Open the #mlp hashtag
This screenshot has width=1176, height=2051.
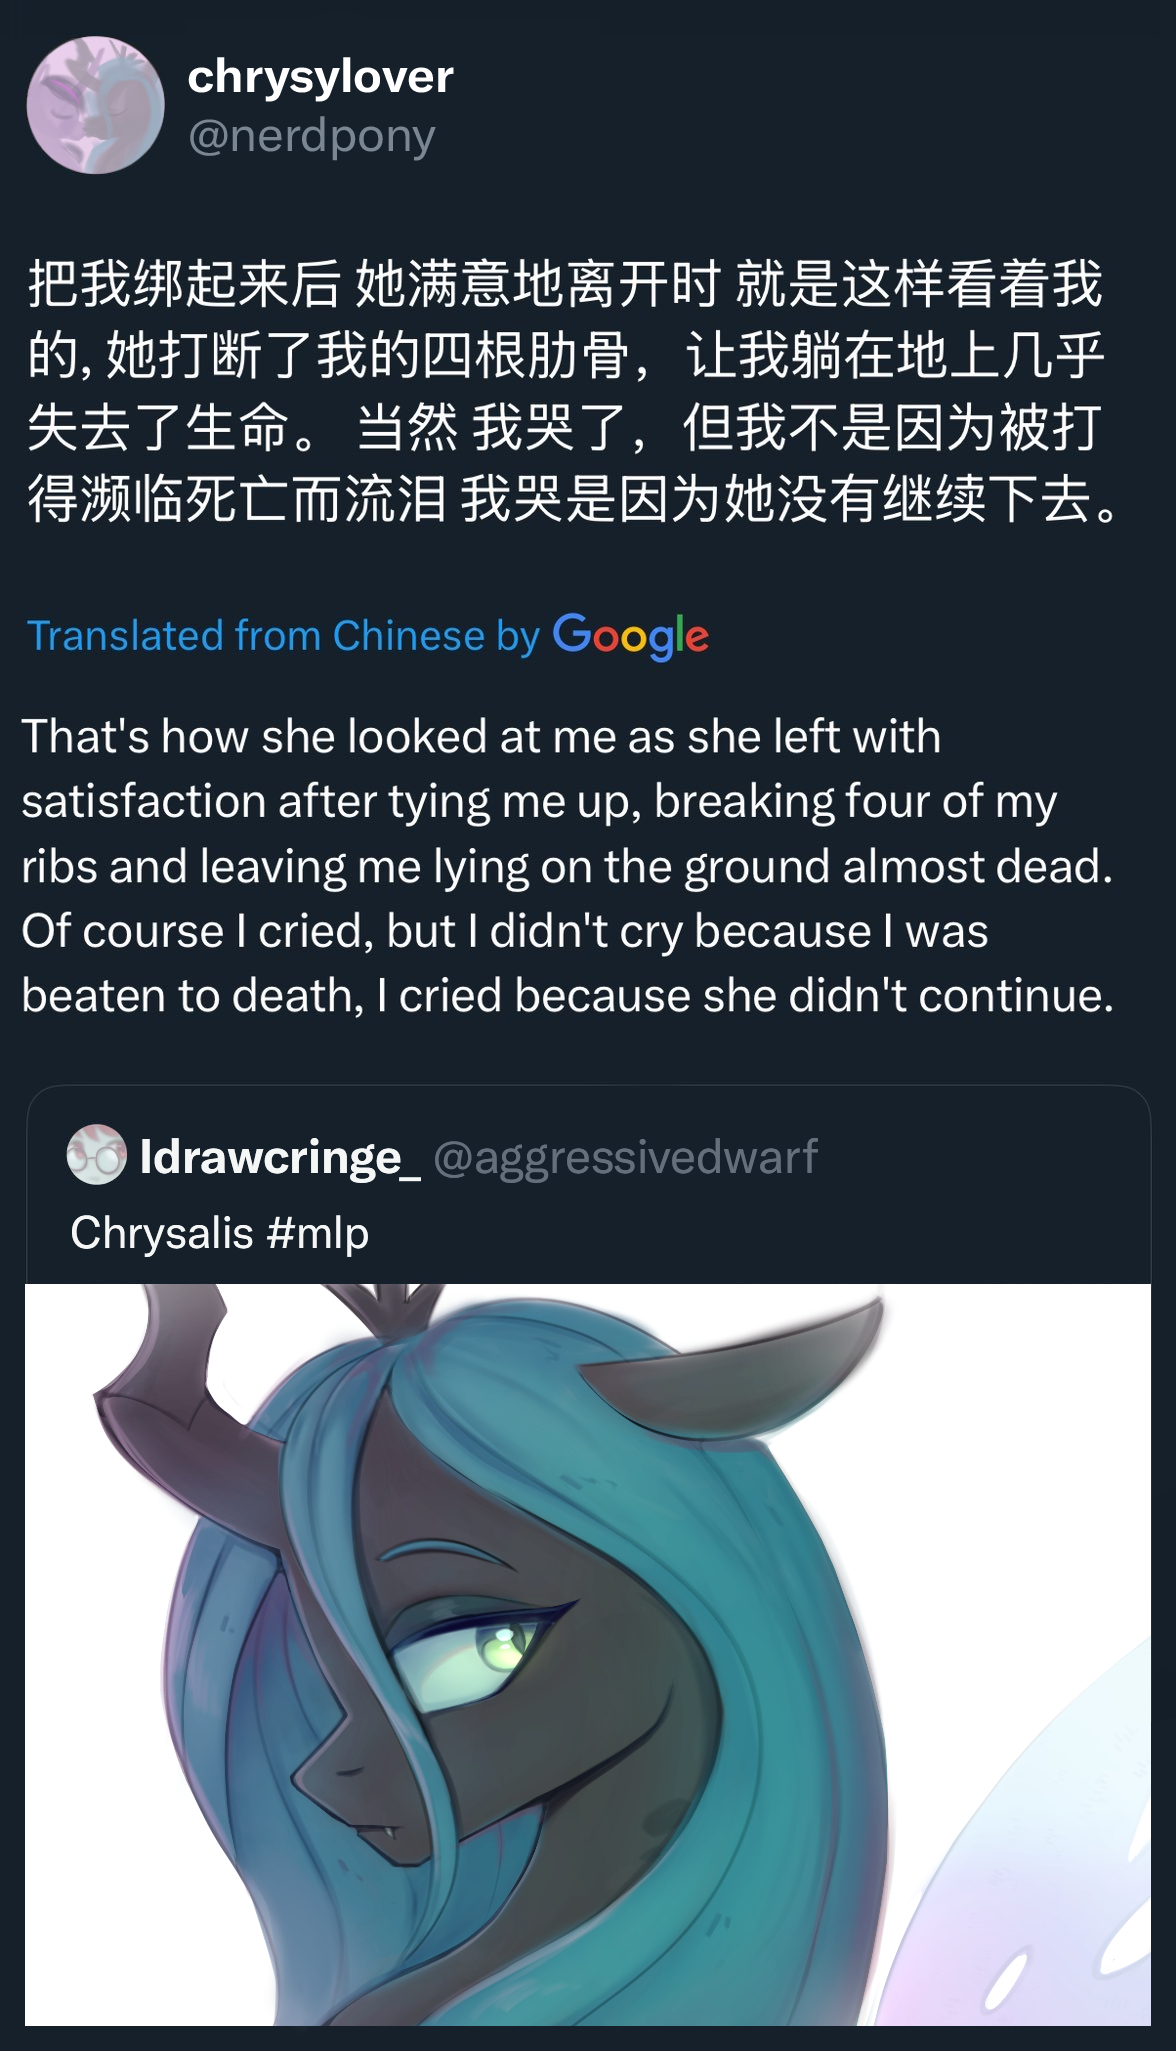[x=318, y=1232]
